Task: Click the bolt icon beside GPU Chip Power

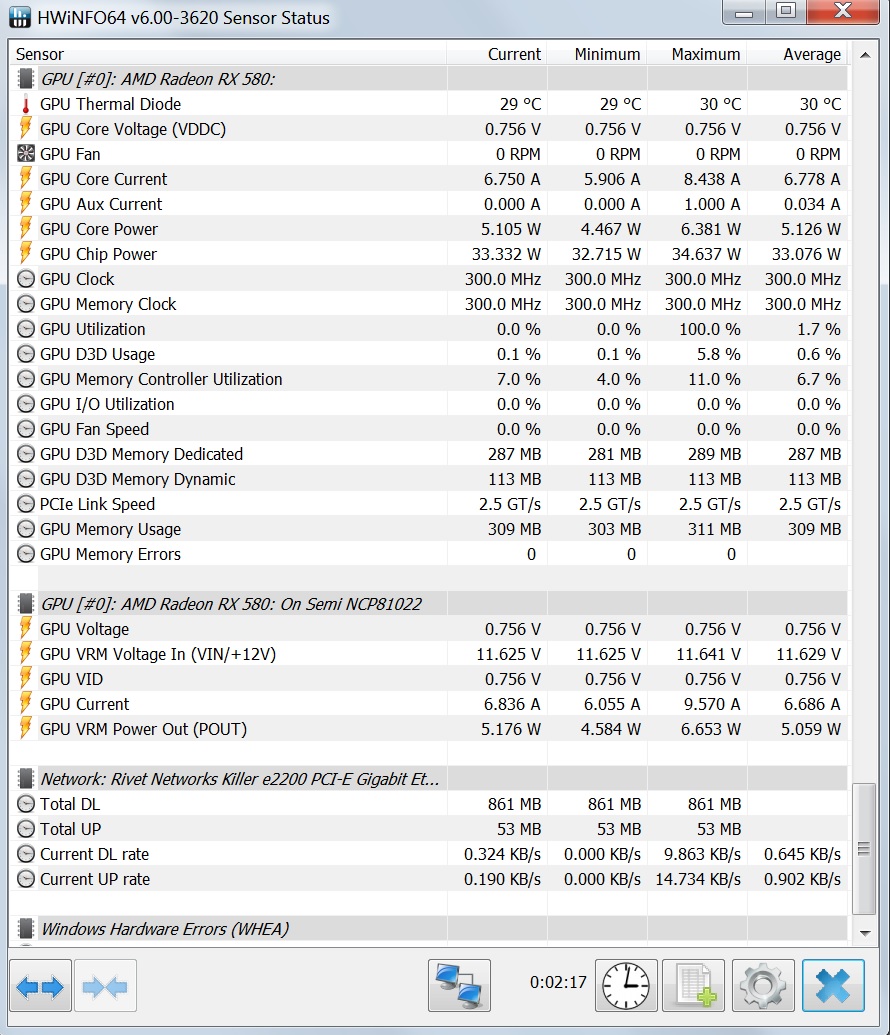Action: (x=25, y=254)
